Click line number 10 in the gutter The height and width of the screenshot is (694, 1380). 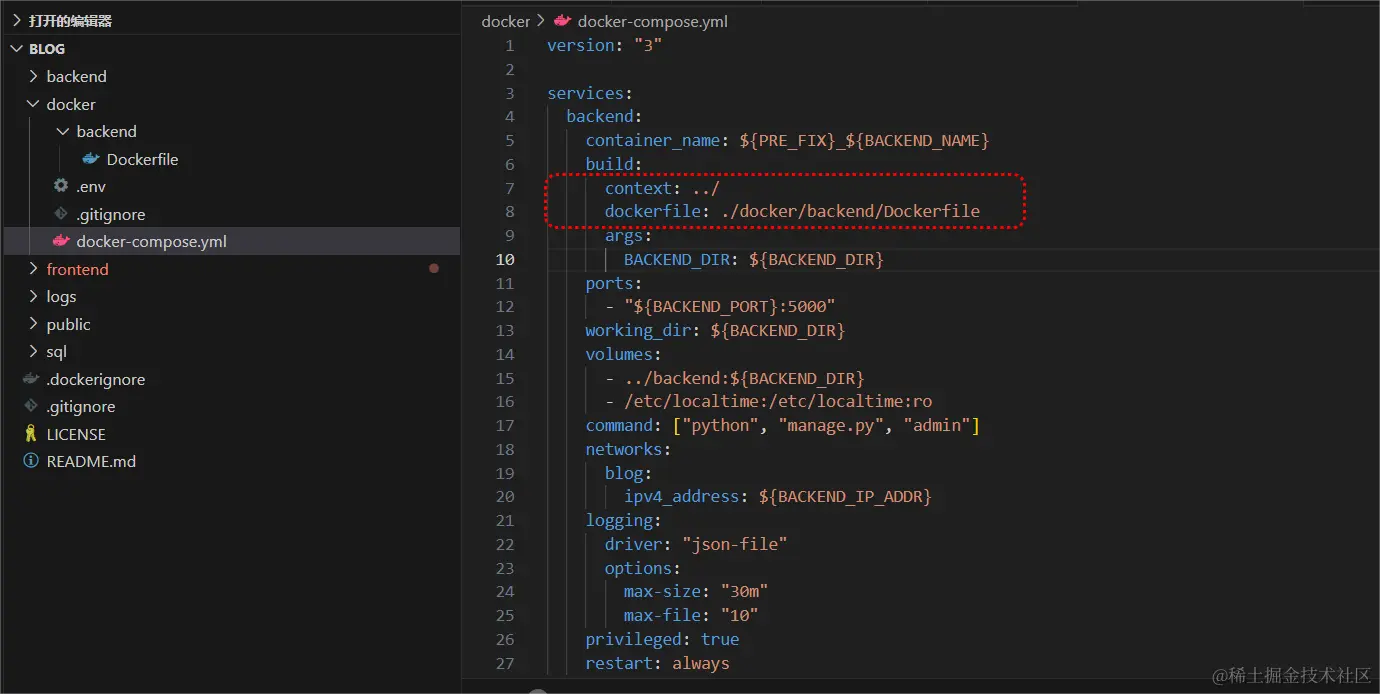[505, 259]
